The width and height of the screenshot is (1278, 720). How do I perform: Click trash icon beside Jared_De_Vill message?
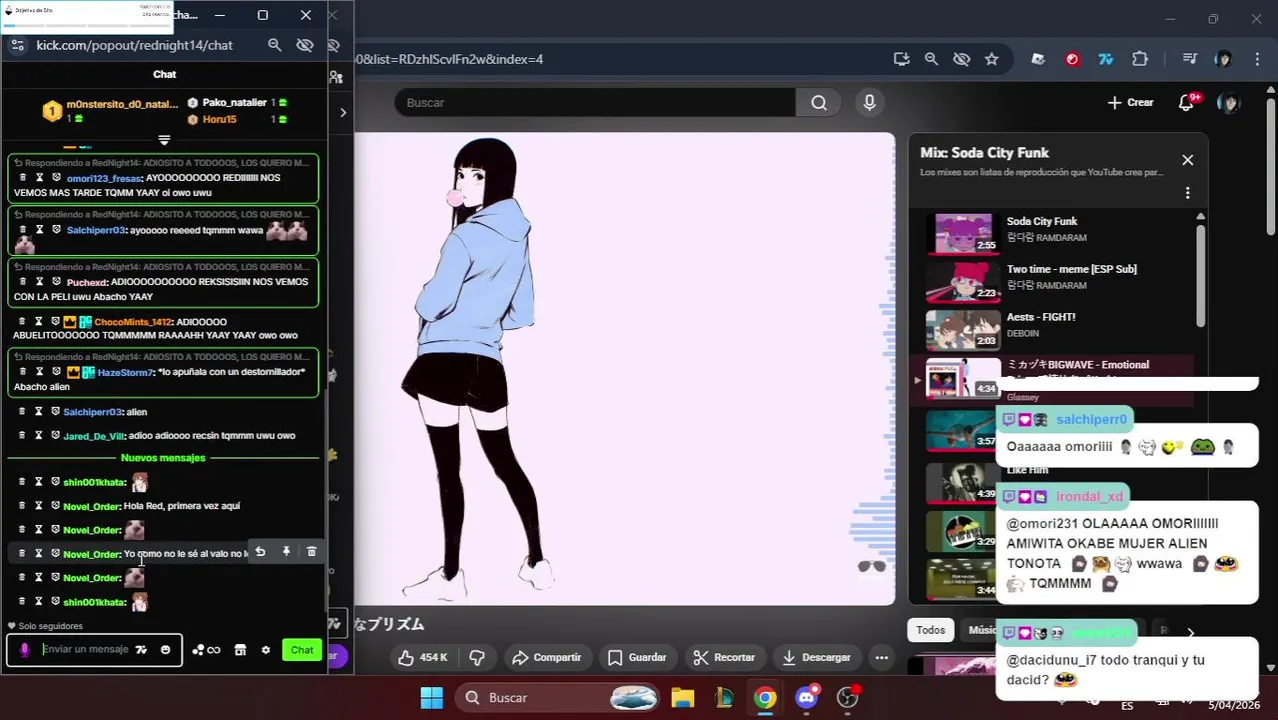click(x=22, y=435)
